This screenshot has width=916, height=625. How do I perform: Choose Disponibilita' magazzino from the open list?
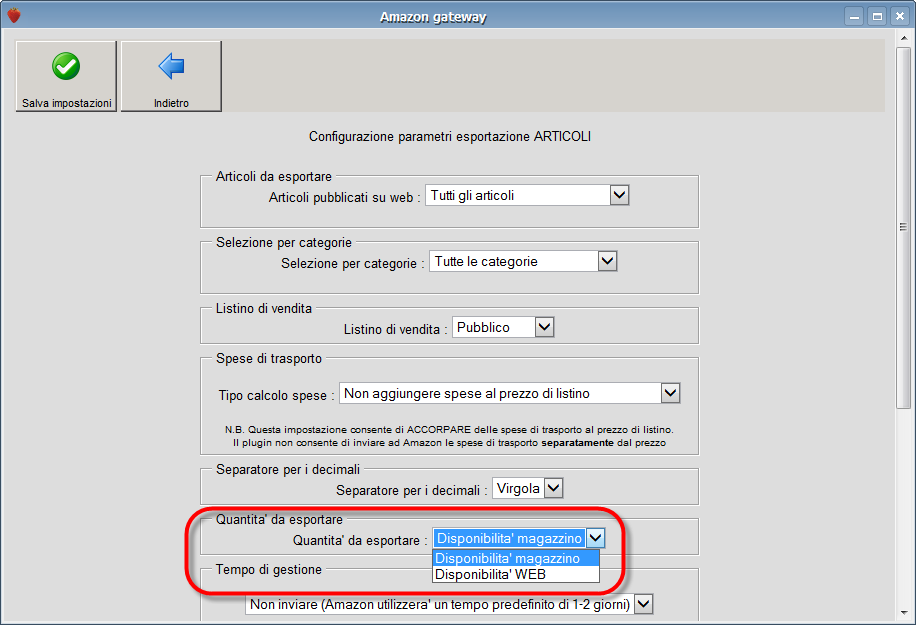click(516, 558)
